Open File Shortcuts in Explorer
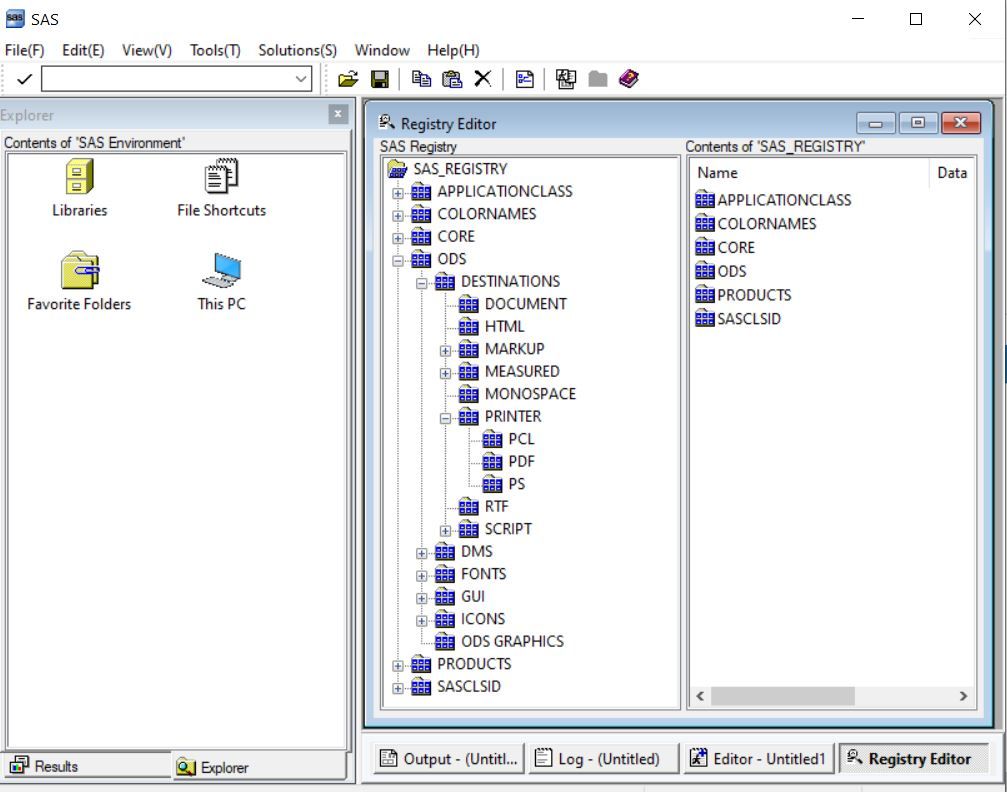1007x792 pixels. point(219,183)
